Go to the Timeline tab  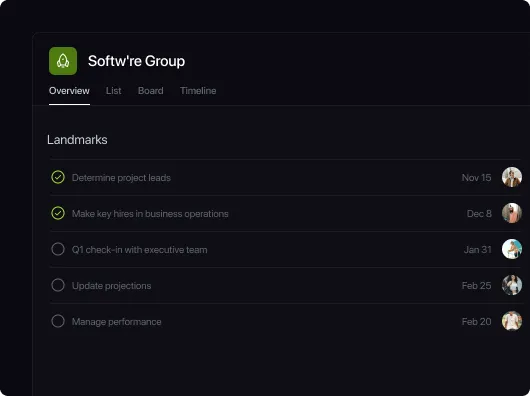[198, 91]
